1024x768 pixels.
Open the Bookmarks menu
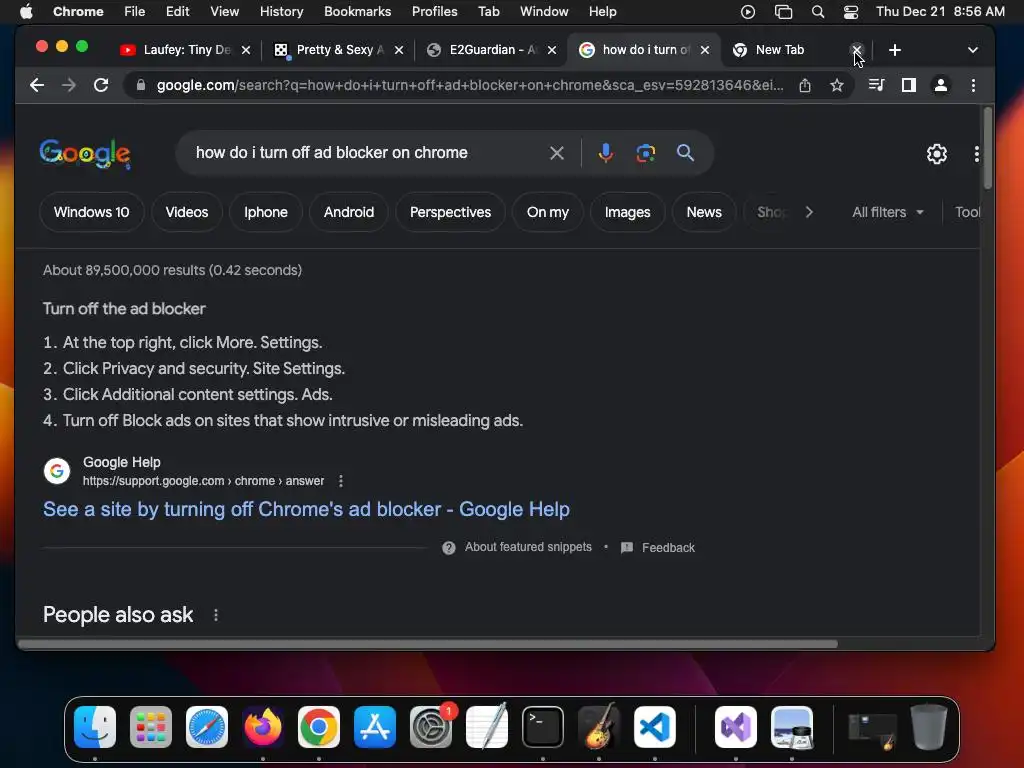tap(357, 12)
